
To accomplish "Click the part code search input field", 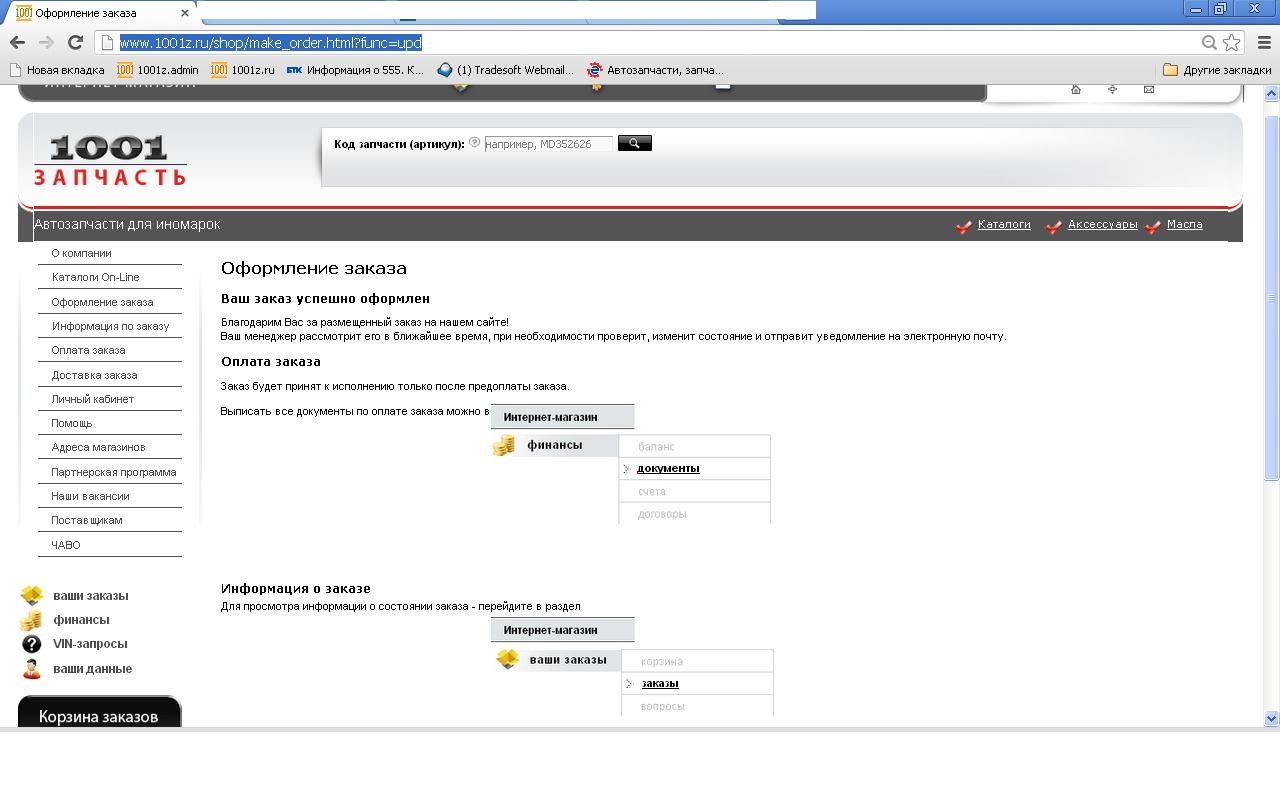I will click(x=547, y=144).
